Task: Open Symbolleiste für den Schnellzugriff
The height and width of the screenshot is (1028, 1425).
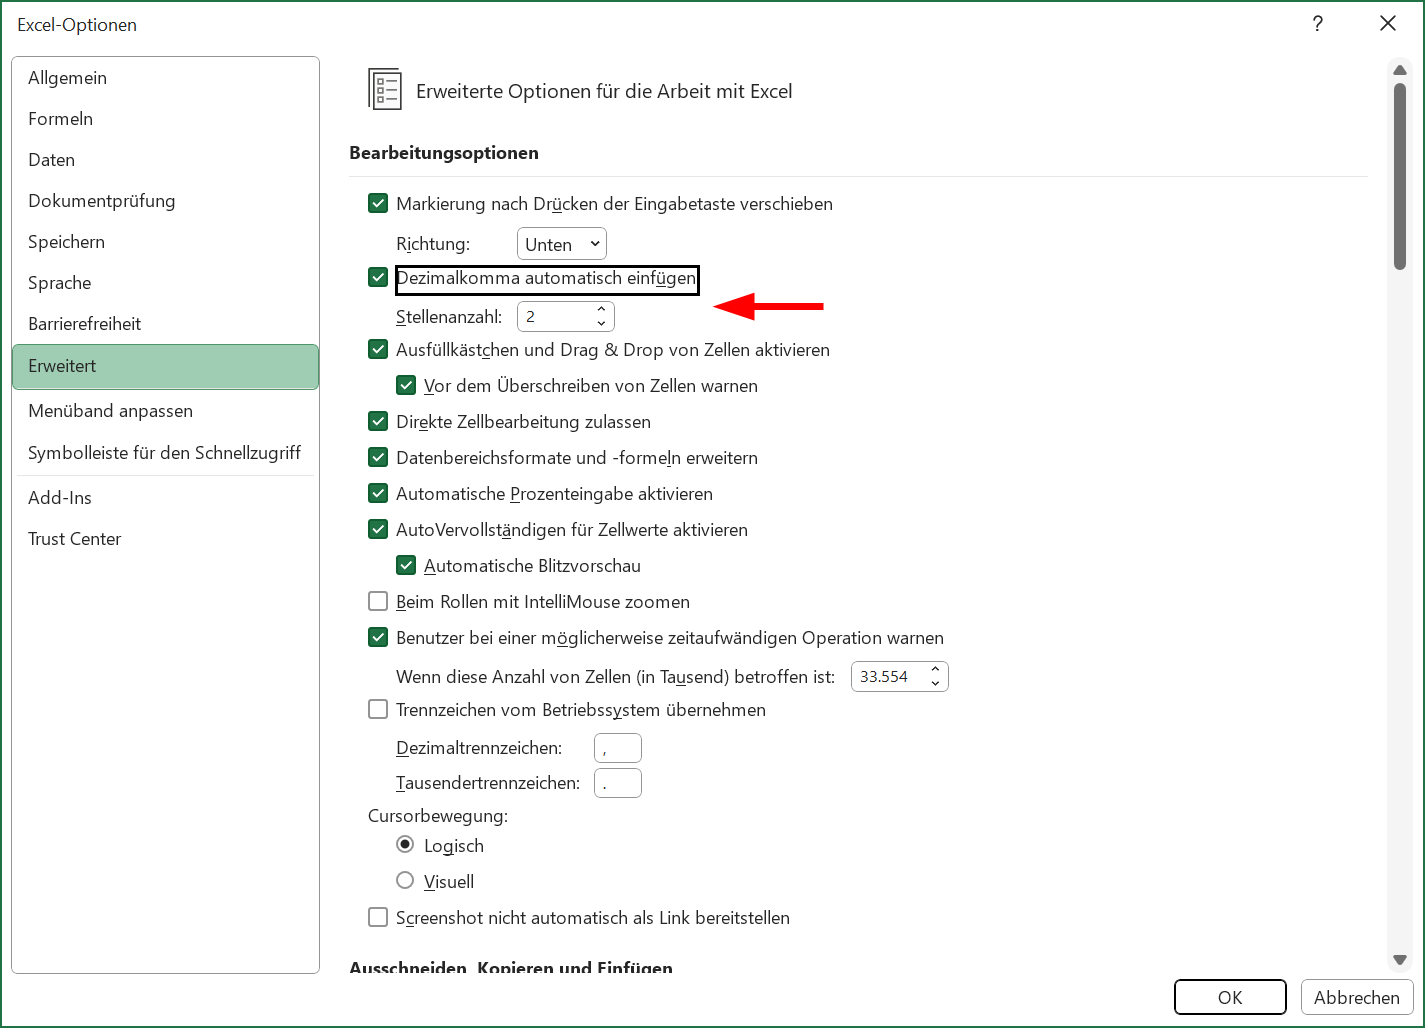Action: point(166,453)
